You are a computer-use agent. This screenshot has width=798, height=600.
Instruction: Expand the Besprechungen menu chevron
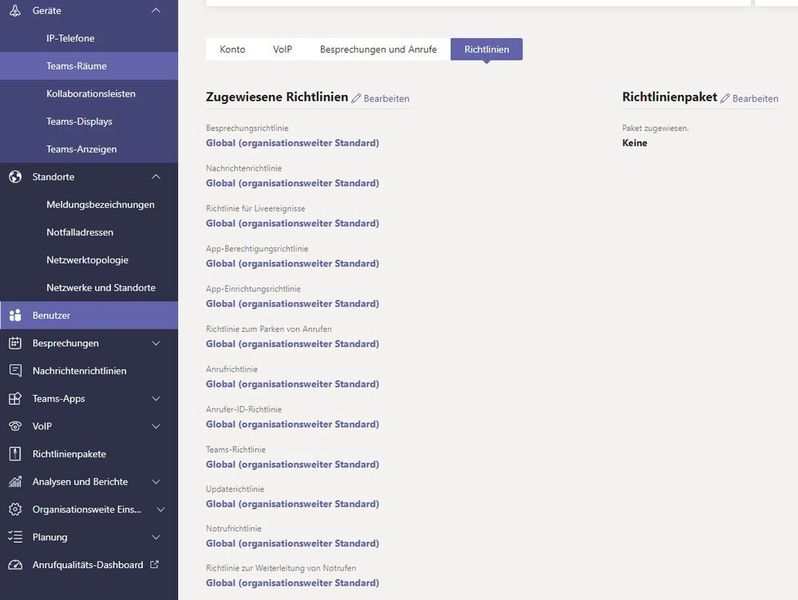coord(156,343)
